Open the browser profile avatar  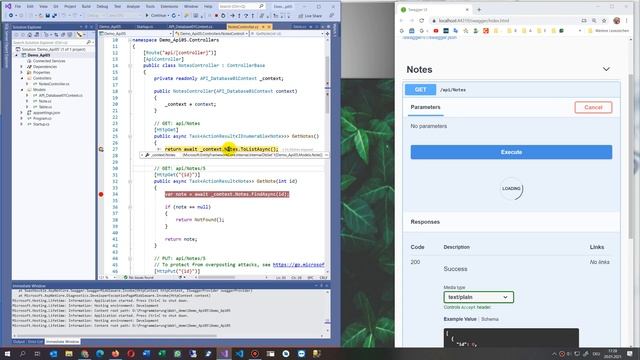616,20
